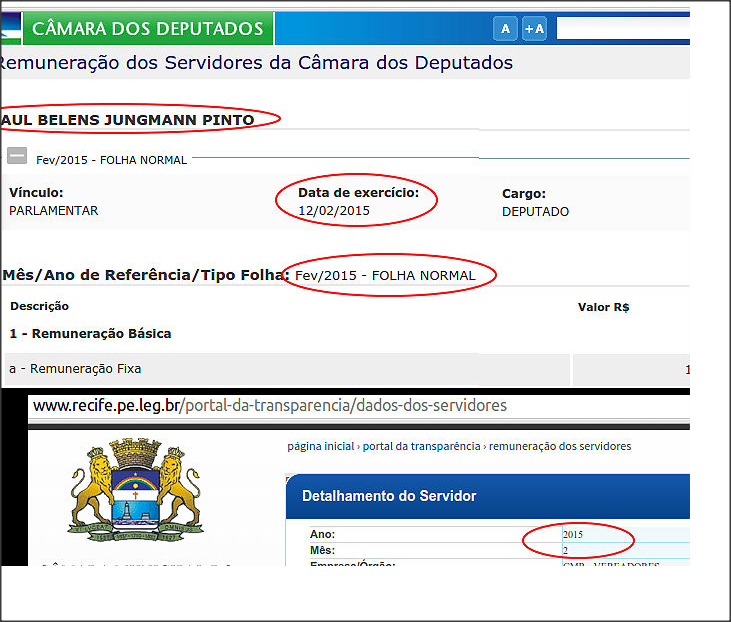The width and height of the screenshot is (731, 622).
Task: Open the 'portal da transparência' breadcrumb link
Action: [420, 446]
